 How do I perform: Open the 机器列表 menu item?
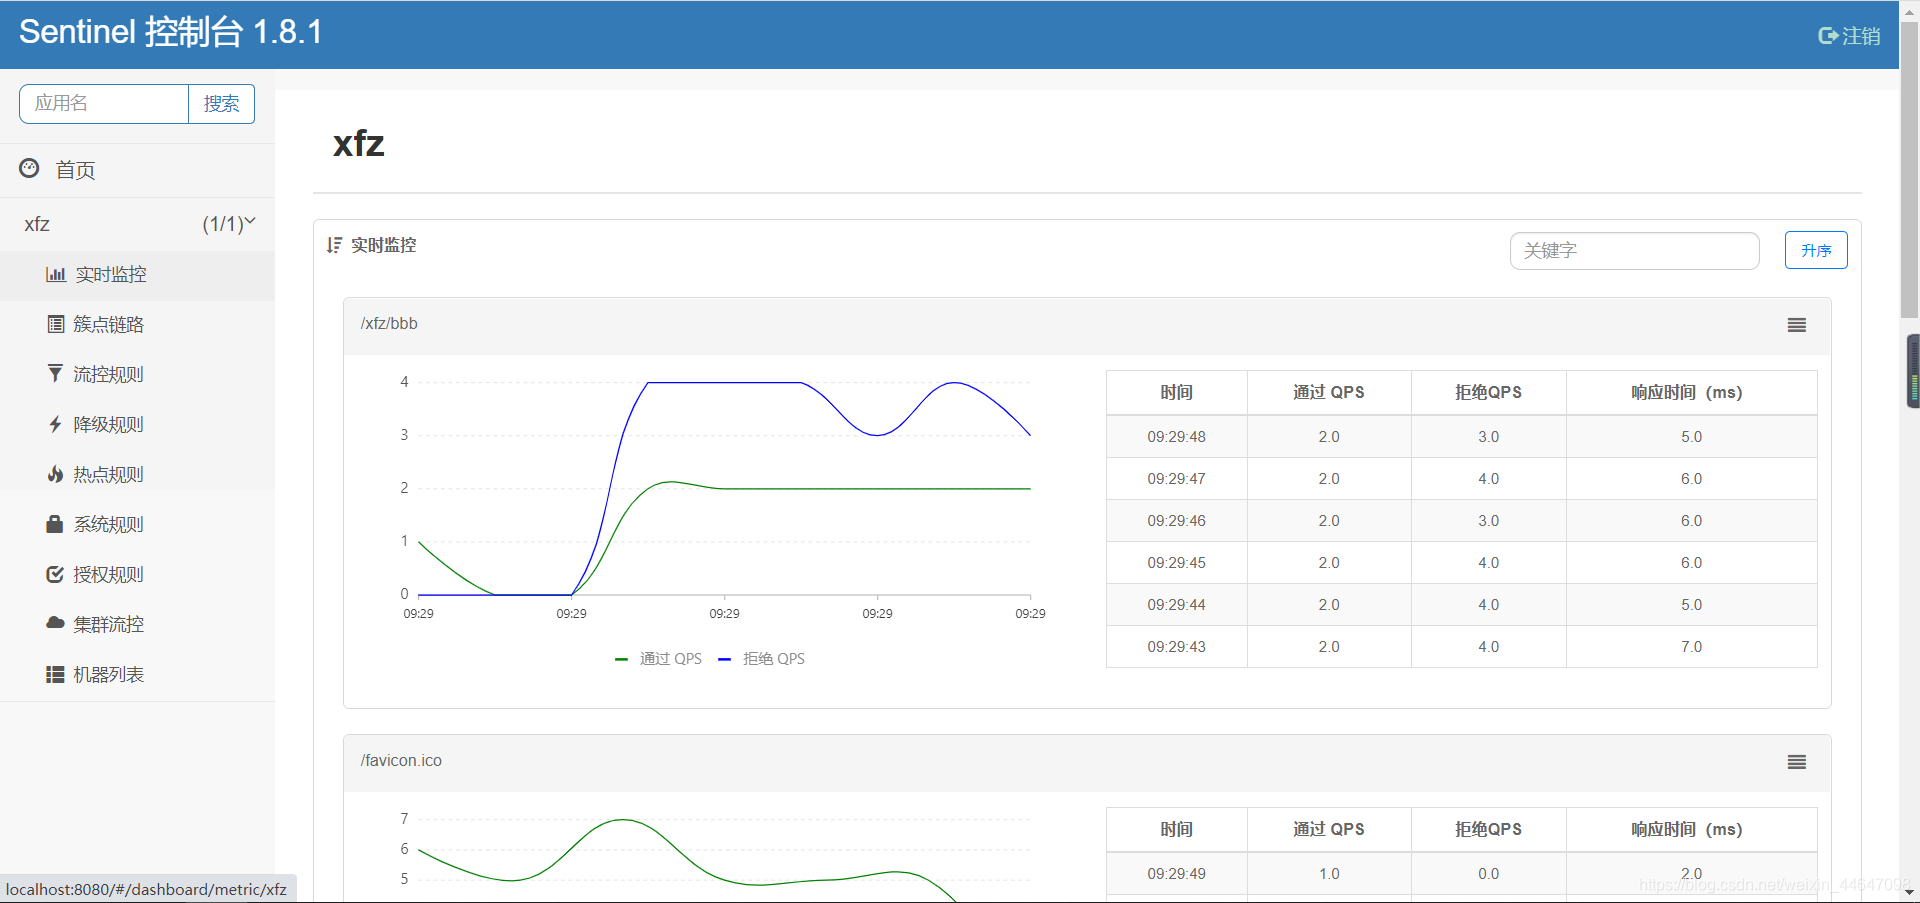point(137,675)
